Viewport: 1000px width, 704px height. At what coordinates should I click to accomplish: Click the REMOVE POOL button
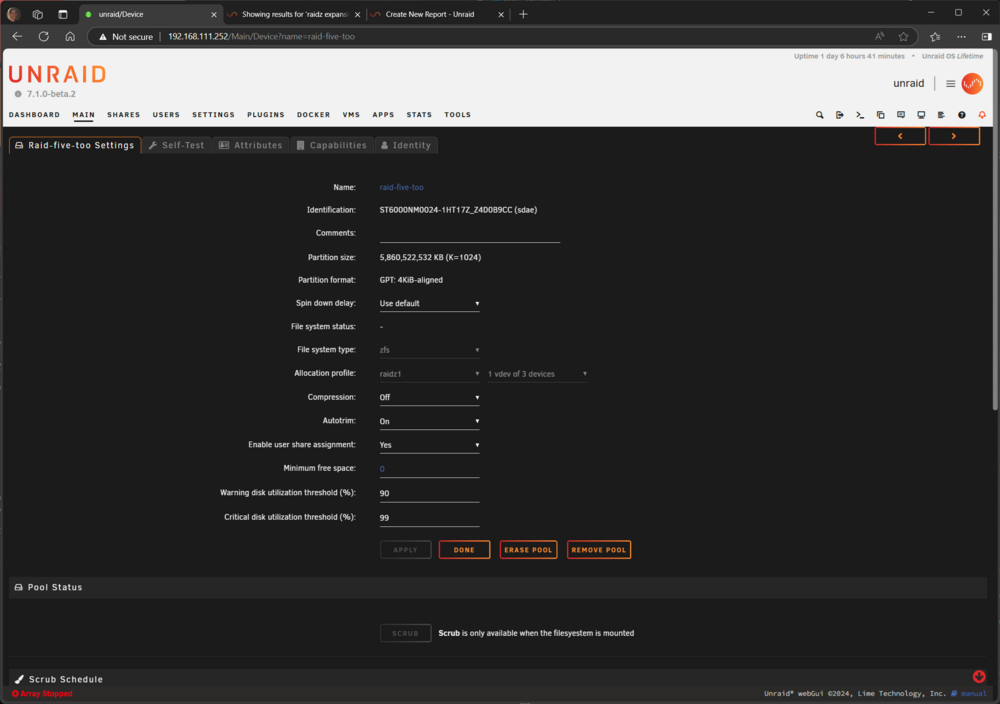(x=599, y=550)
